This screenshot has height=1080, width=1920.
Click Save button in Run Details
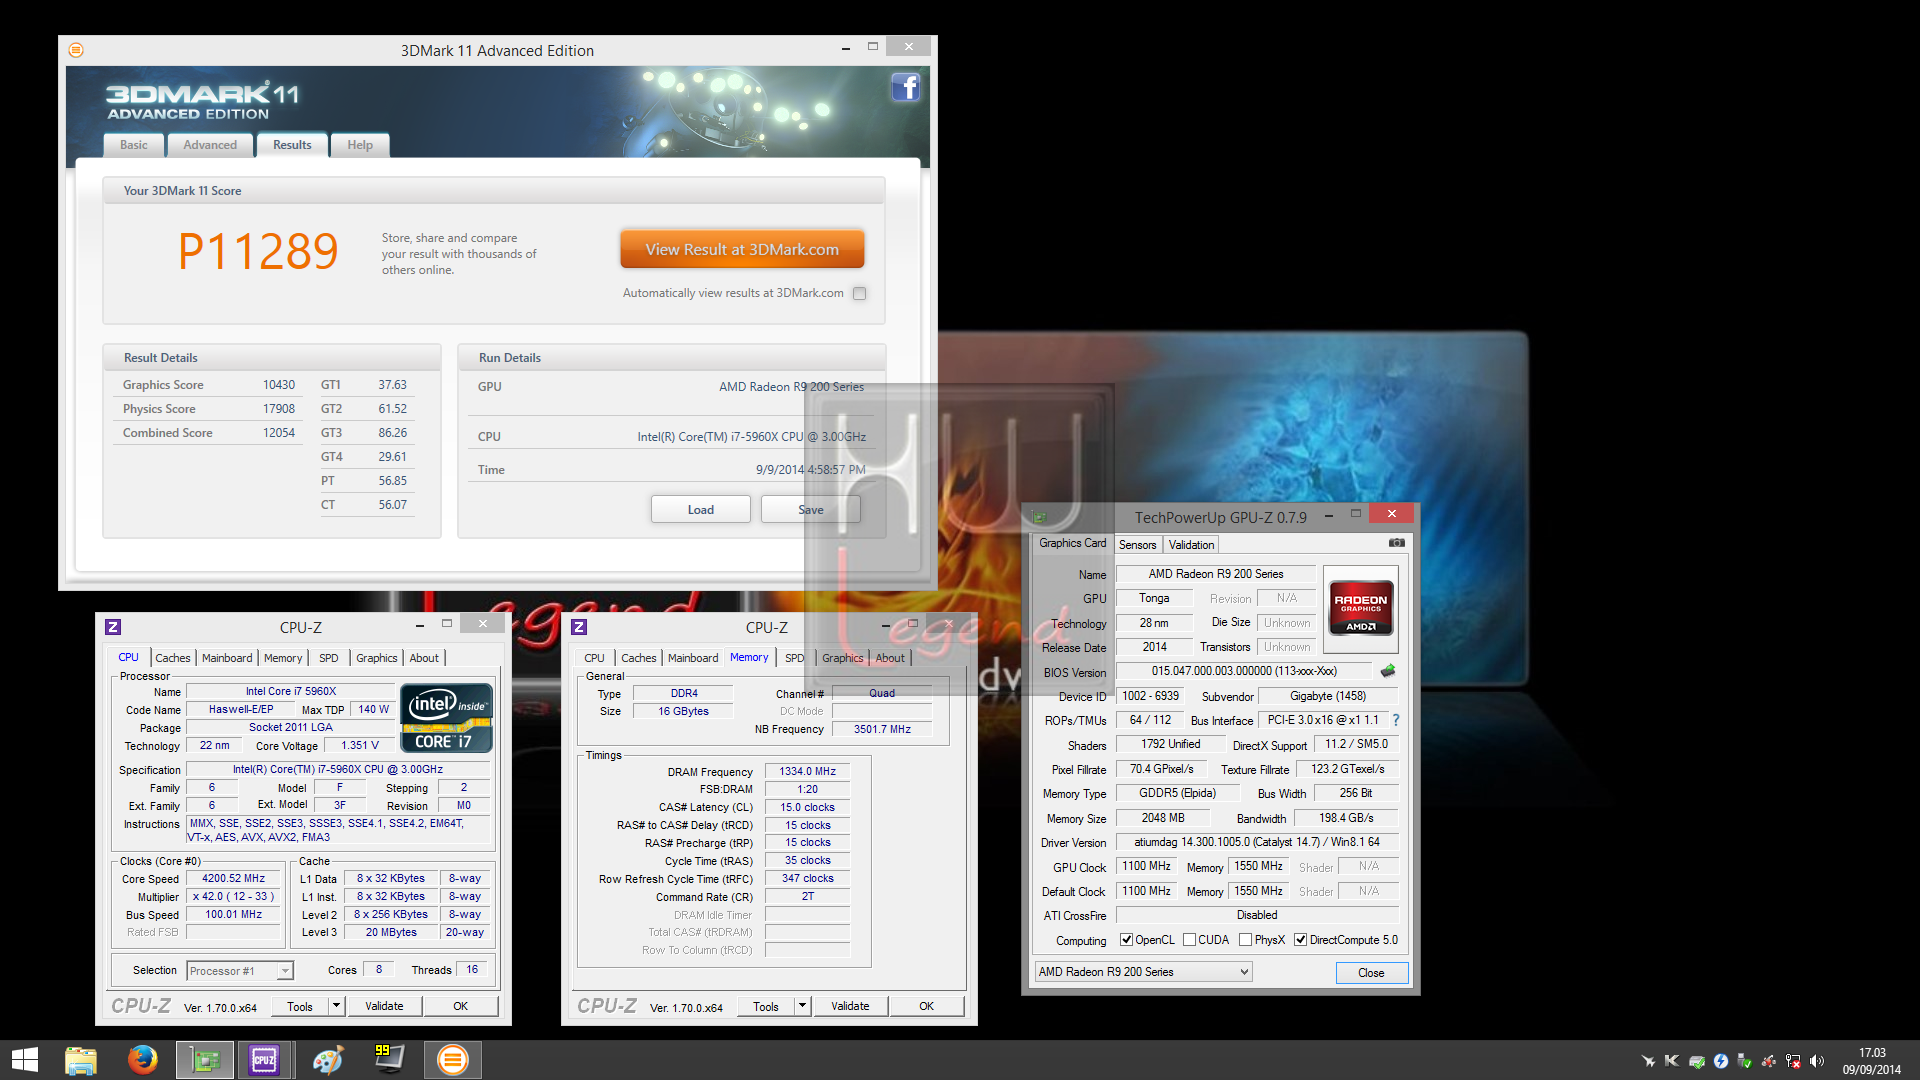pos(811,510)
